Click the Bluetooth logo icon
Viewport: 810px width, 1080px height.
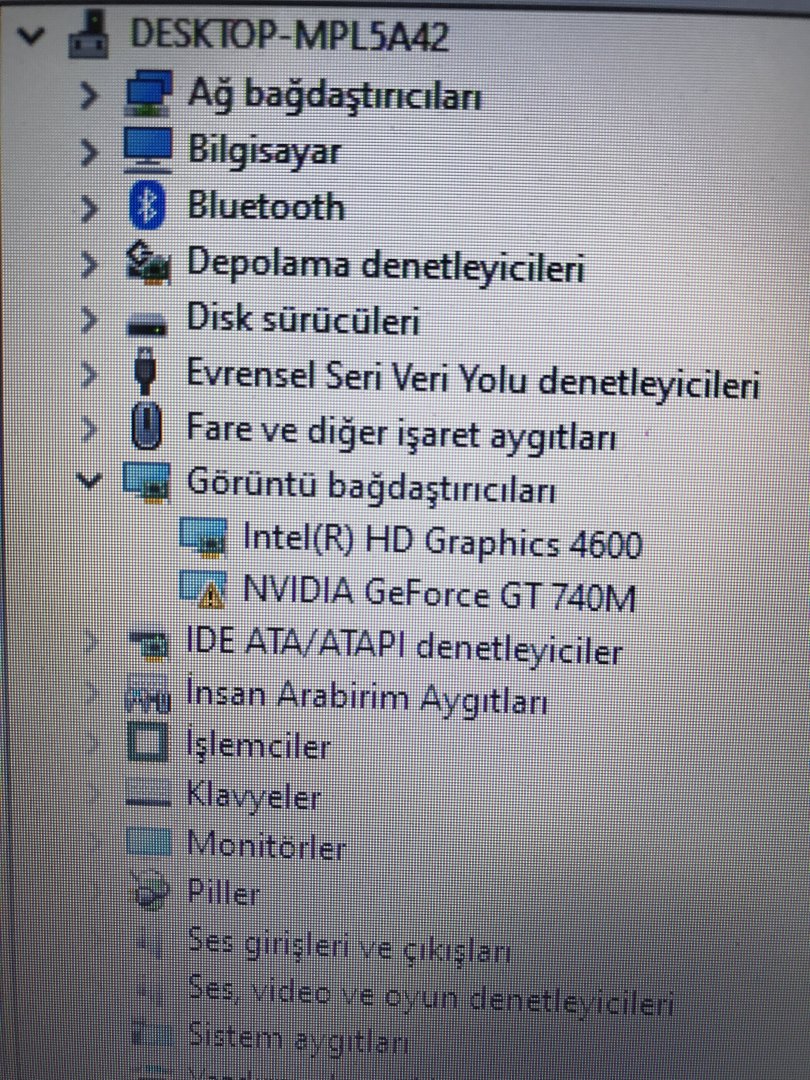(147, 206)
